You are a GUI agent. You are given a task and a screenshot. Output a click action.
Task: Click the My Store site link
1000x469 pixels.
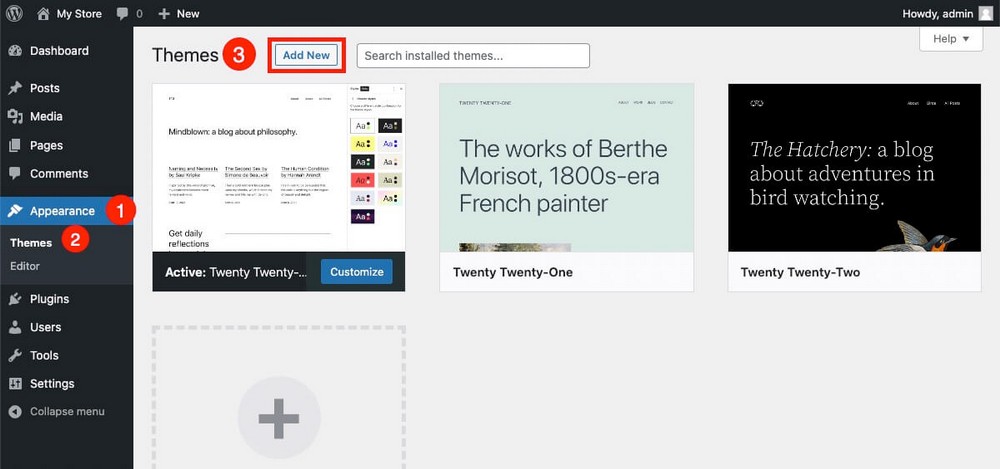79,13
